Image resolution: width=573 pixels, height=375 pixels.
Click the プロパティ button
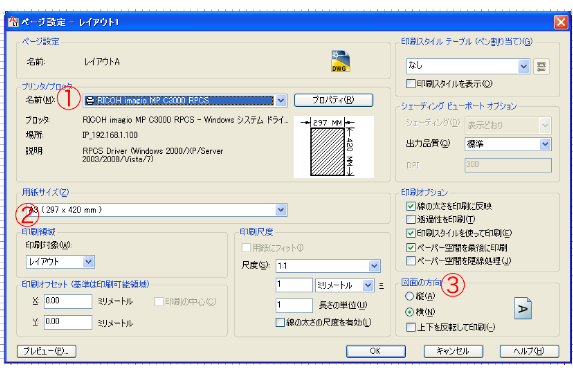pos(333,100)
